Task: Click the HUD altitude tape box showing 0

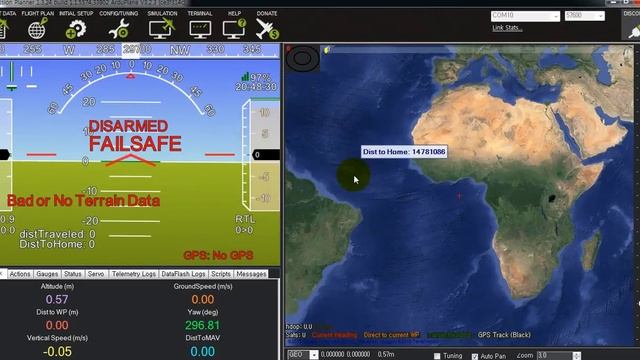Action: coord(266,155)
